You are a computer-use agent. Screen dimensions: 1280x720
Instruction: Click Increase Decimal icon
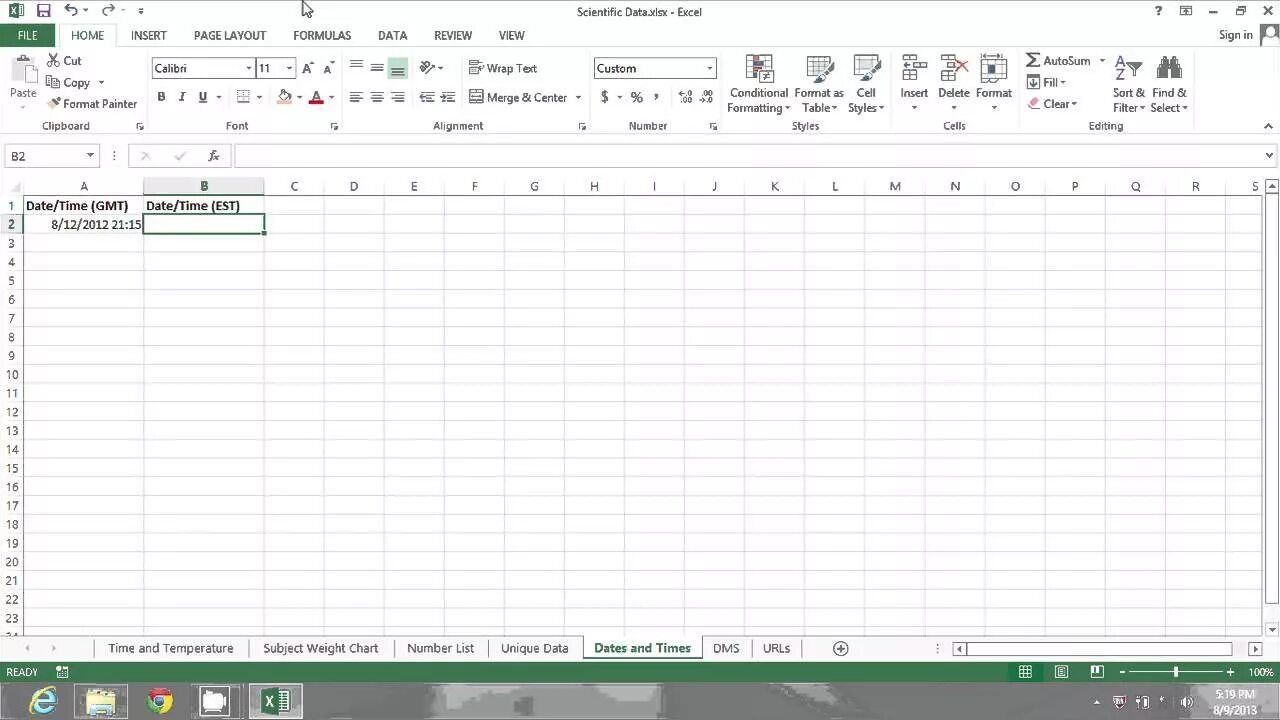point(685,97)
